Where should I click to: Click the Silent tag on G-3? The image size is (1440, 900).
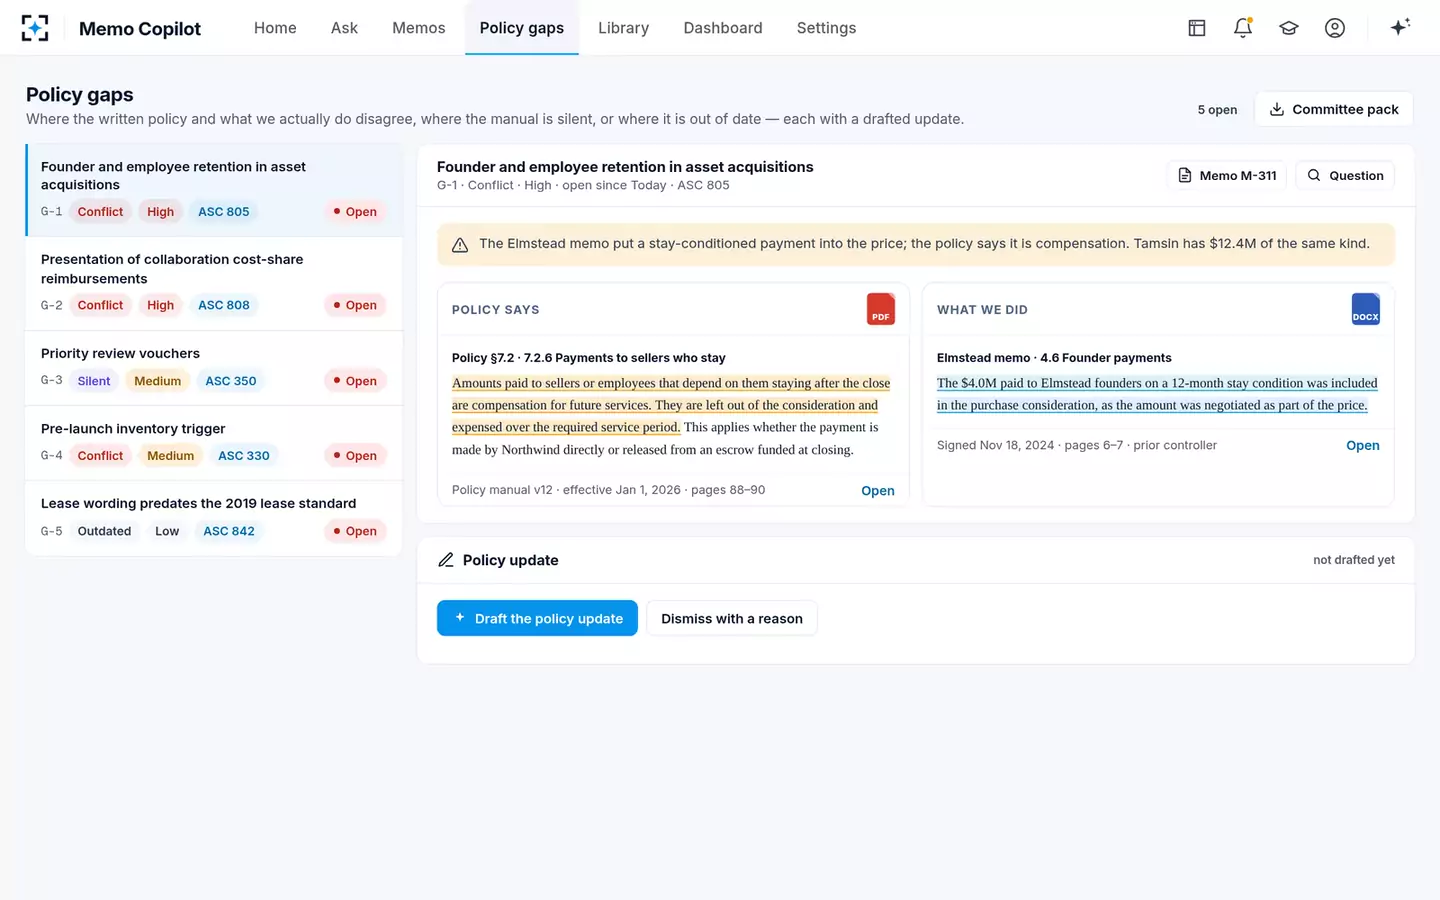pos(94,381)
